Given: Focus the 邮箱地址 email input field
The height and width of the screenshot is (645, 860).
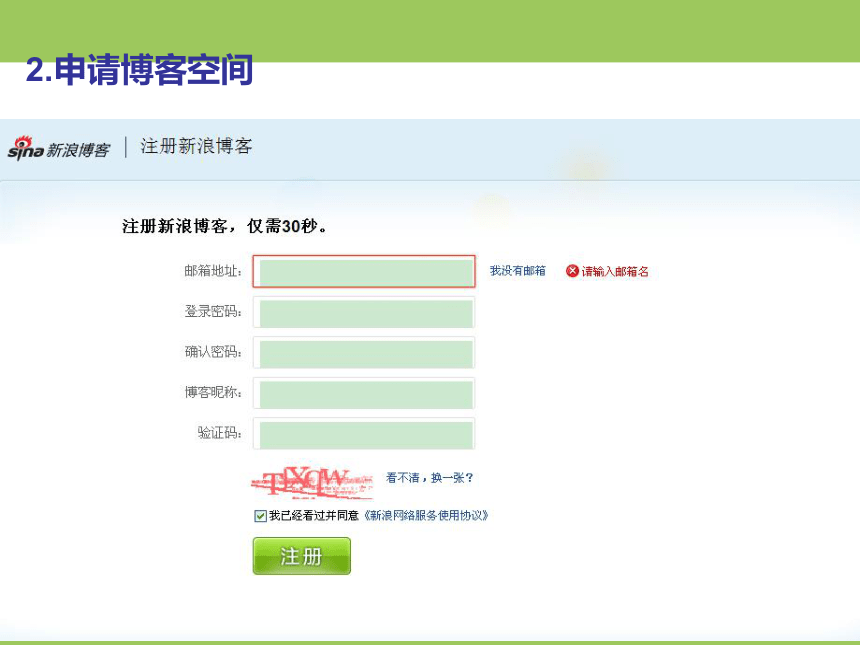Looking at the screenshot, I should click(364, 271).
